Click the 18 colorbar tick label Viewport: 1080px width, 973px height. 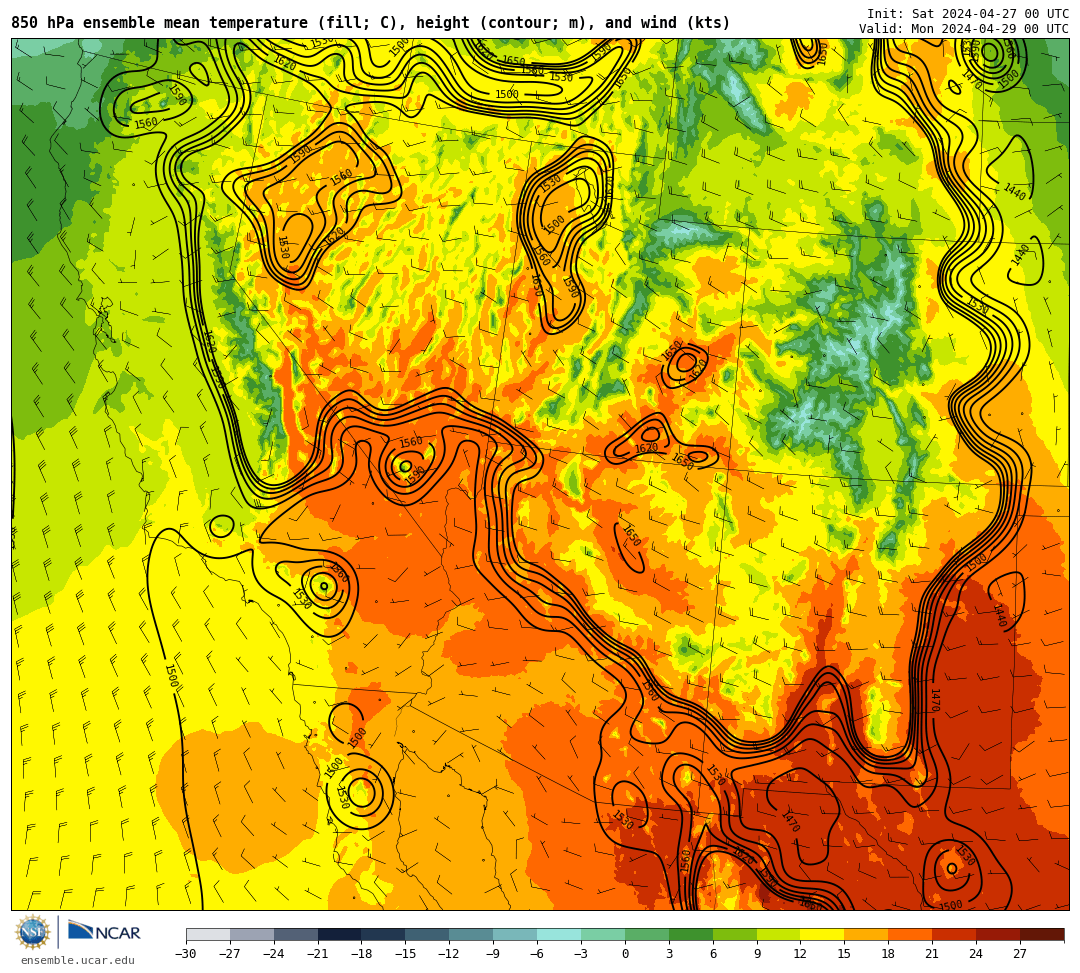889,954
